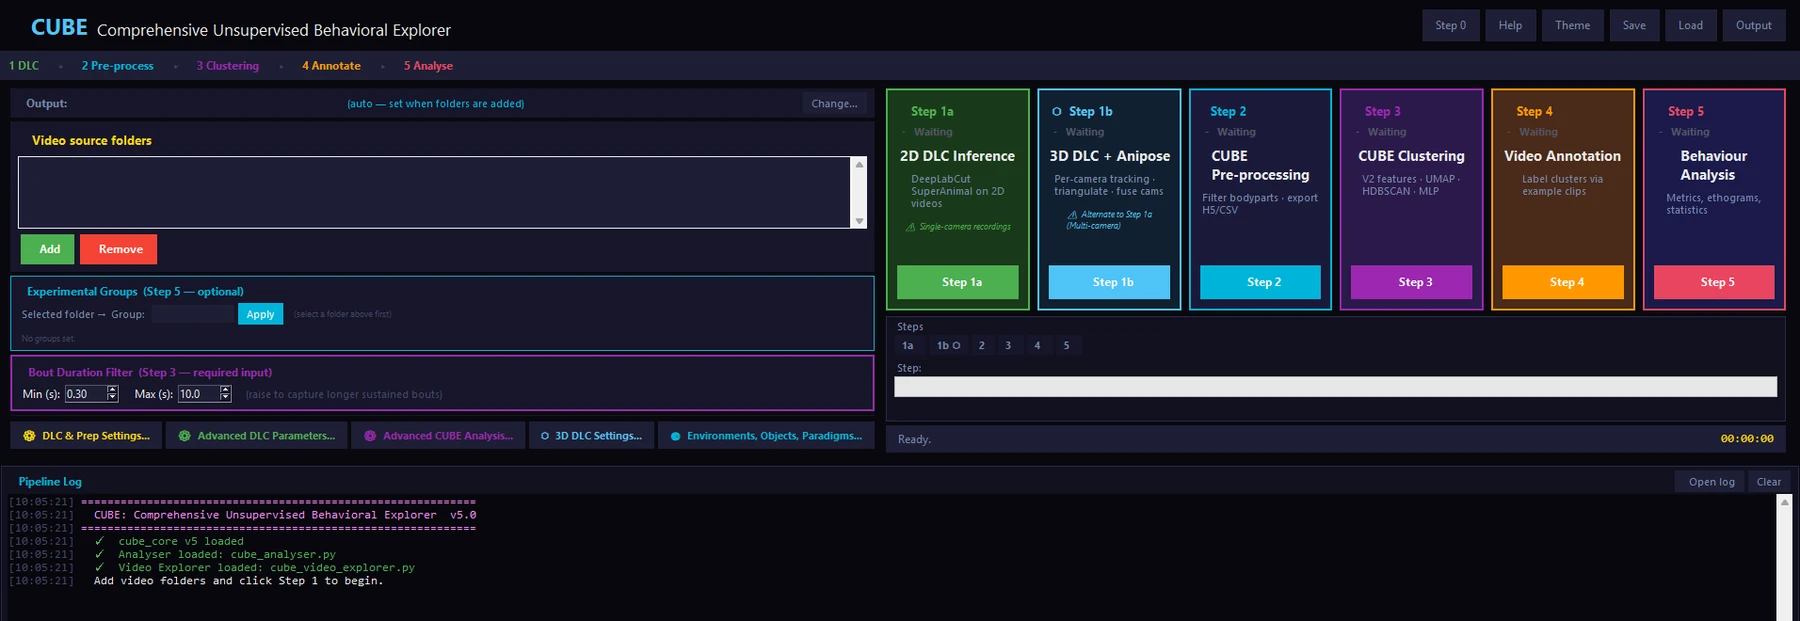Click the video folders list scroll-up arrow
The height and width of the screenshot is (621, 1800).
[859, 164]
